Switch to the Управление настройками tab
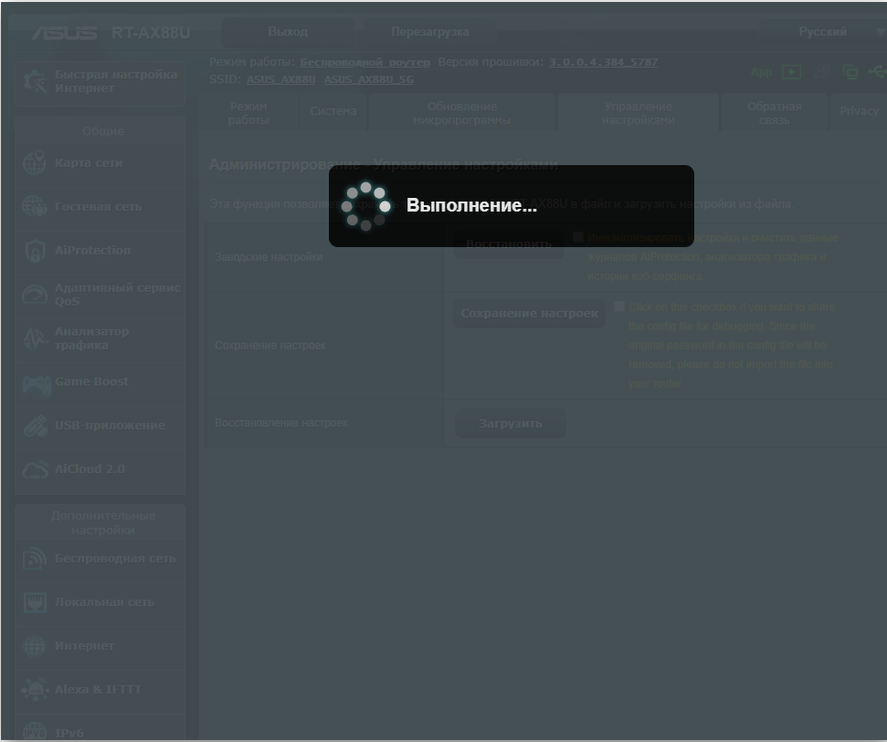Screen dimensions: 887x742 638,113
